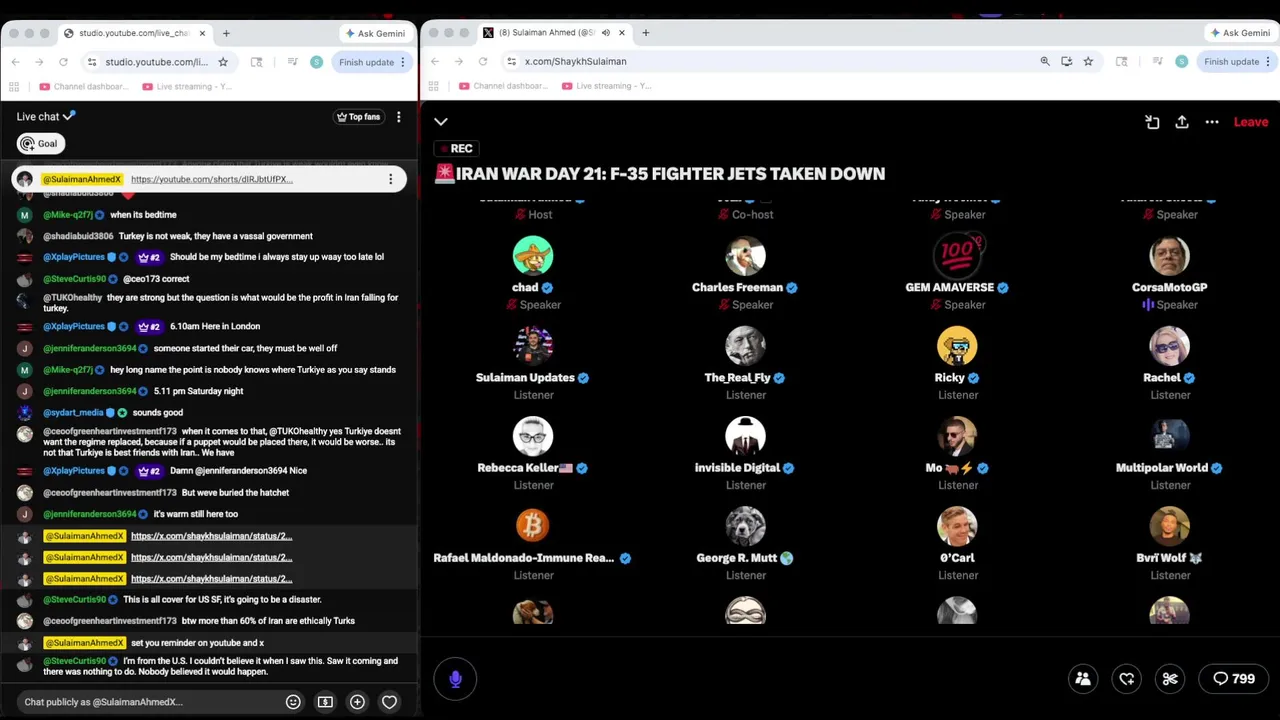Screen dimensions: 1280x720
Task: Open the Space participants list icon
Action: [x=1083, y=679]
